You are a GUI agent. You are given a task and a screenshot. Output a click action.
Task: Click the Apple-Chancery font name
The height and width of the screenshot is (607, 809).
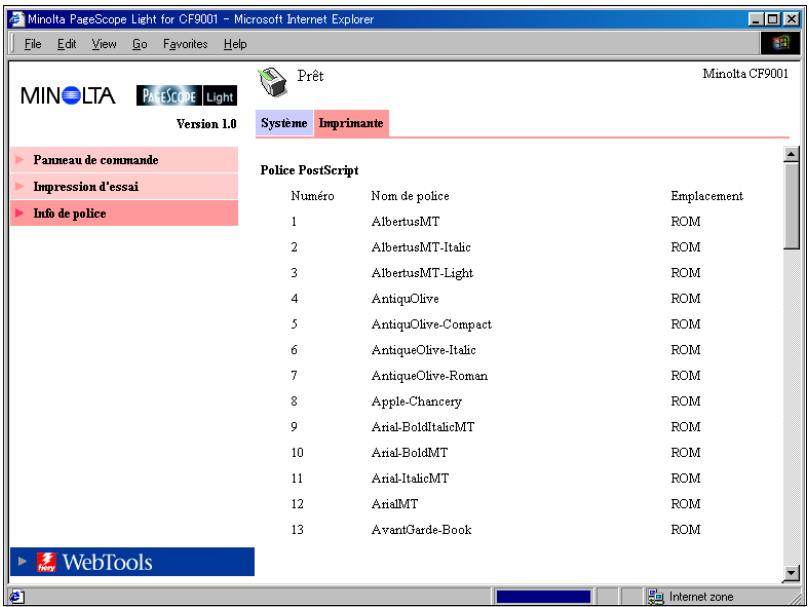click(416, 402)
